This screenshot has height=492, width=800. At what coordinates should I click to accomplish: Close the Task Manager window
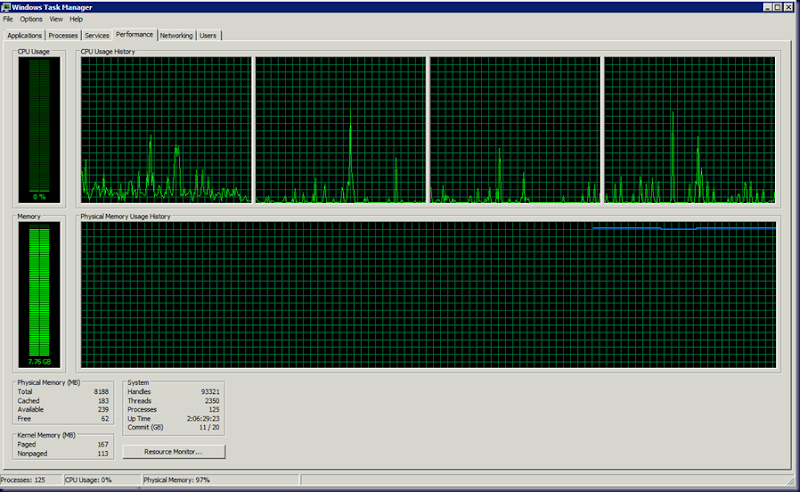point(788,7)
